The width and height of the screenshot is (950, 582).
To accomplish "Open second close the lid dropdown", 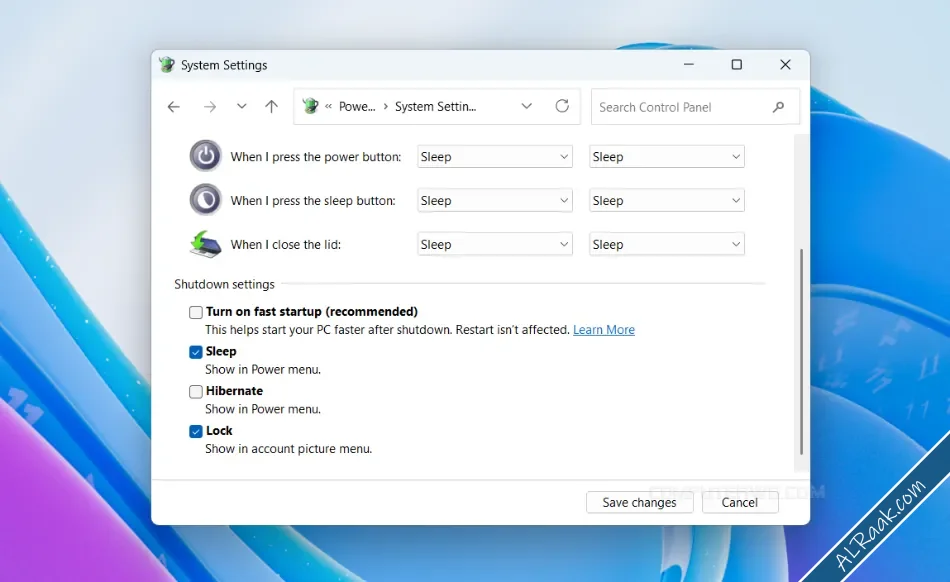I will (x=666, y=245).
